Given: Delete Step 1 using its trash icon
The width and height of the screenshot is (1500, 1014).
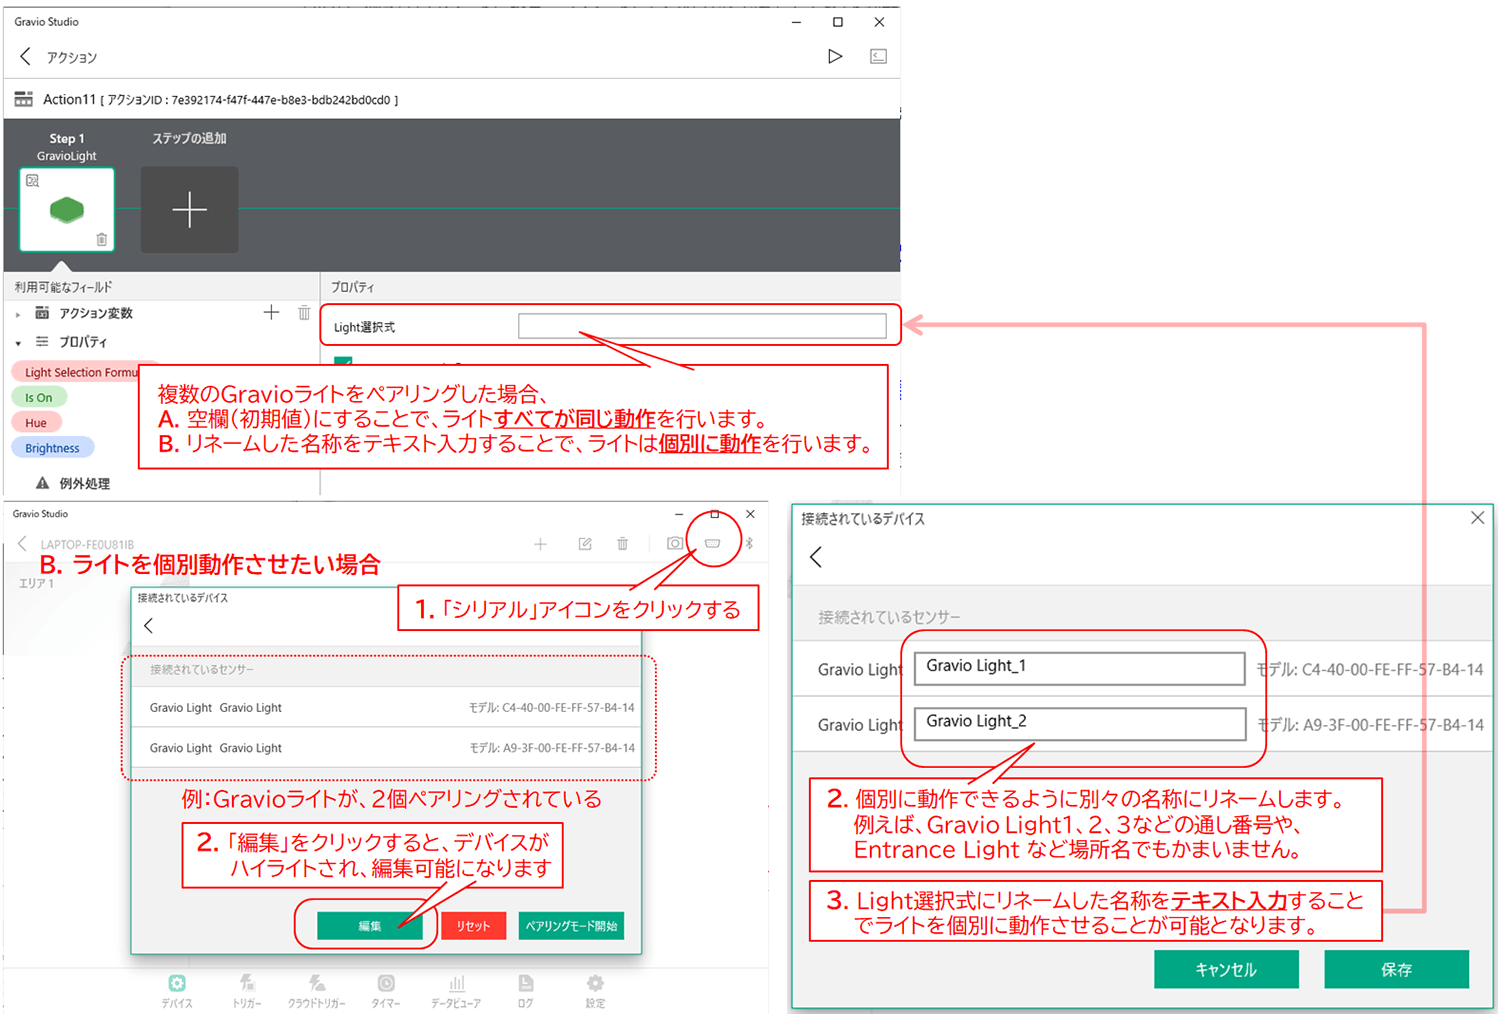Looking at the screenshot, I should pos(101,239).
